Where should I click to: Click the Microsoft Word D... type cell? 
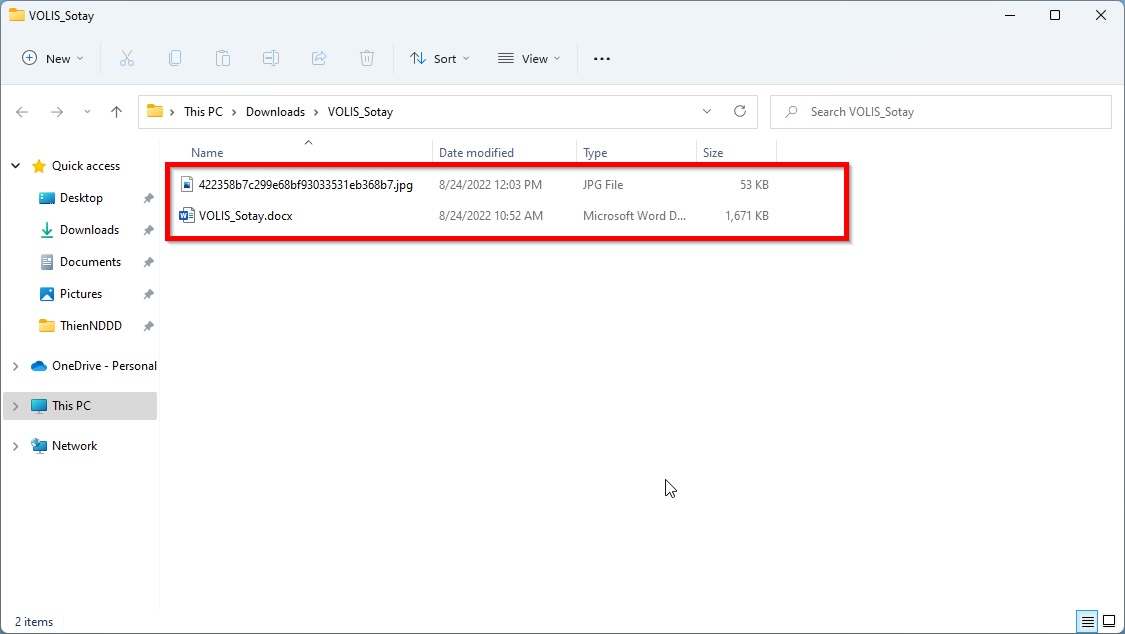[634, 216]
